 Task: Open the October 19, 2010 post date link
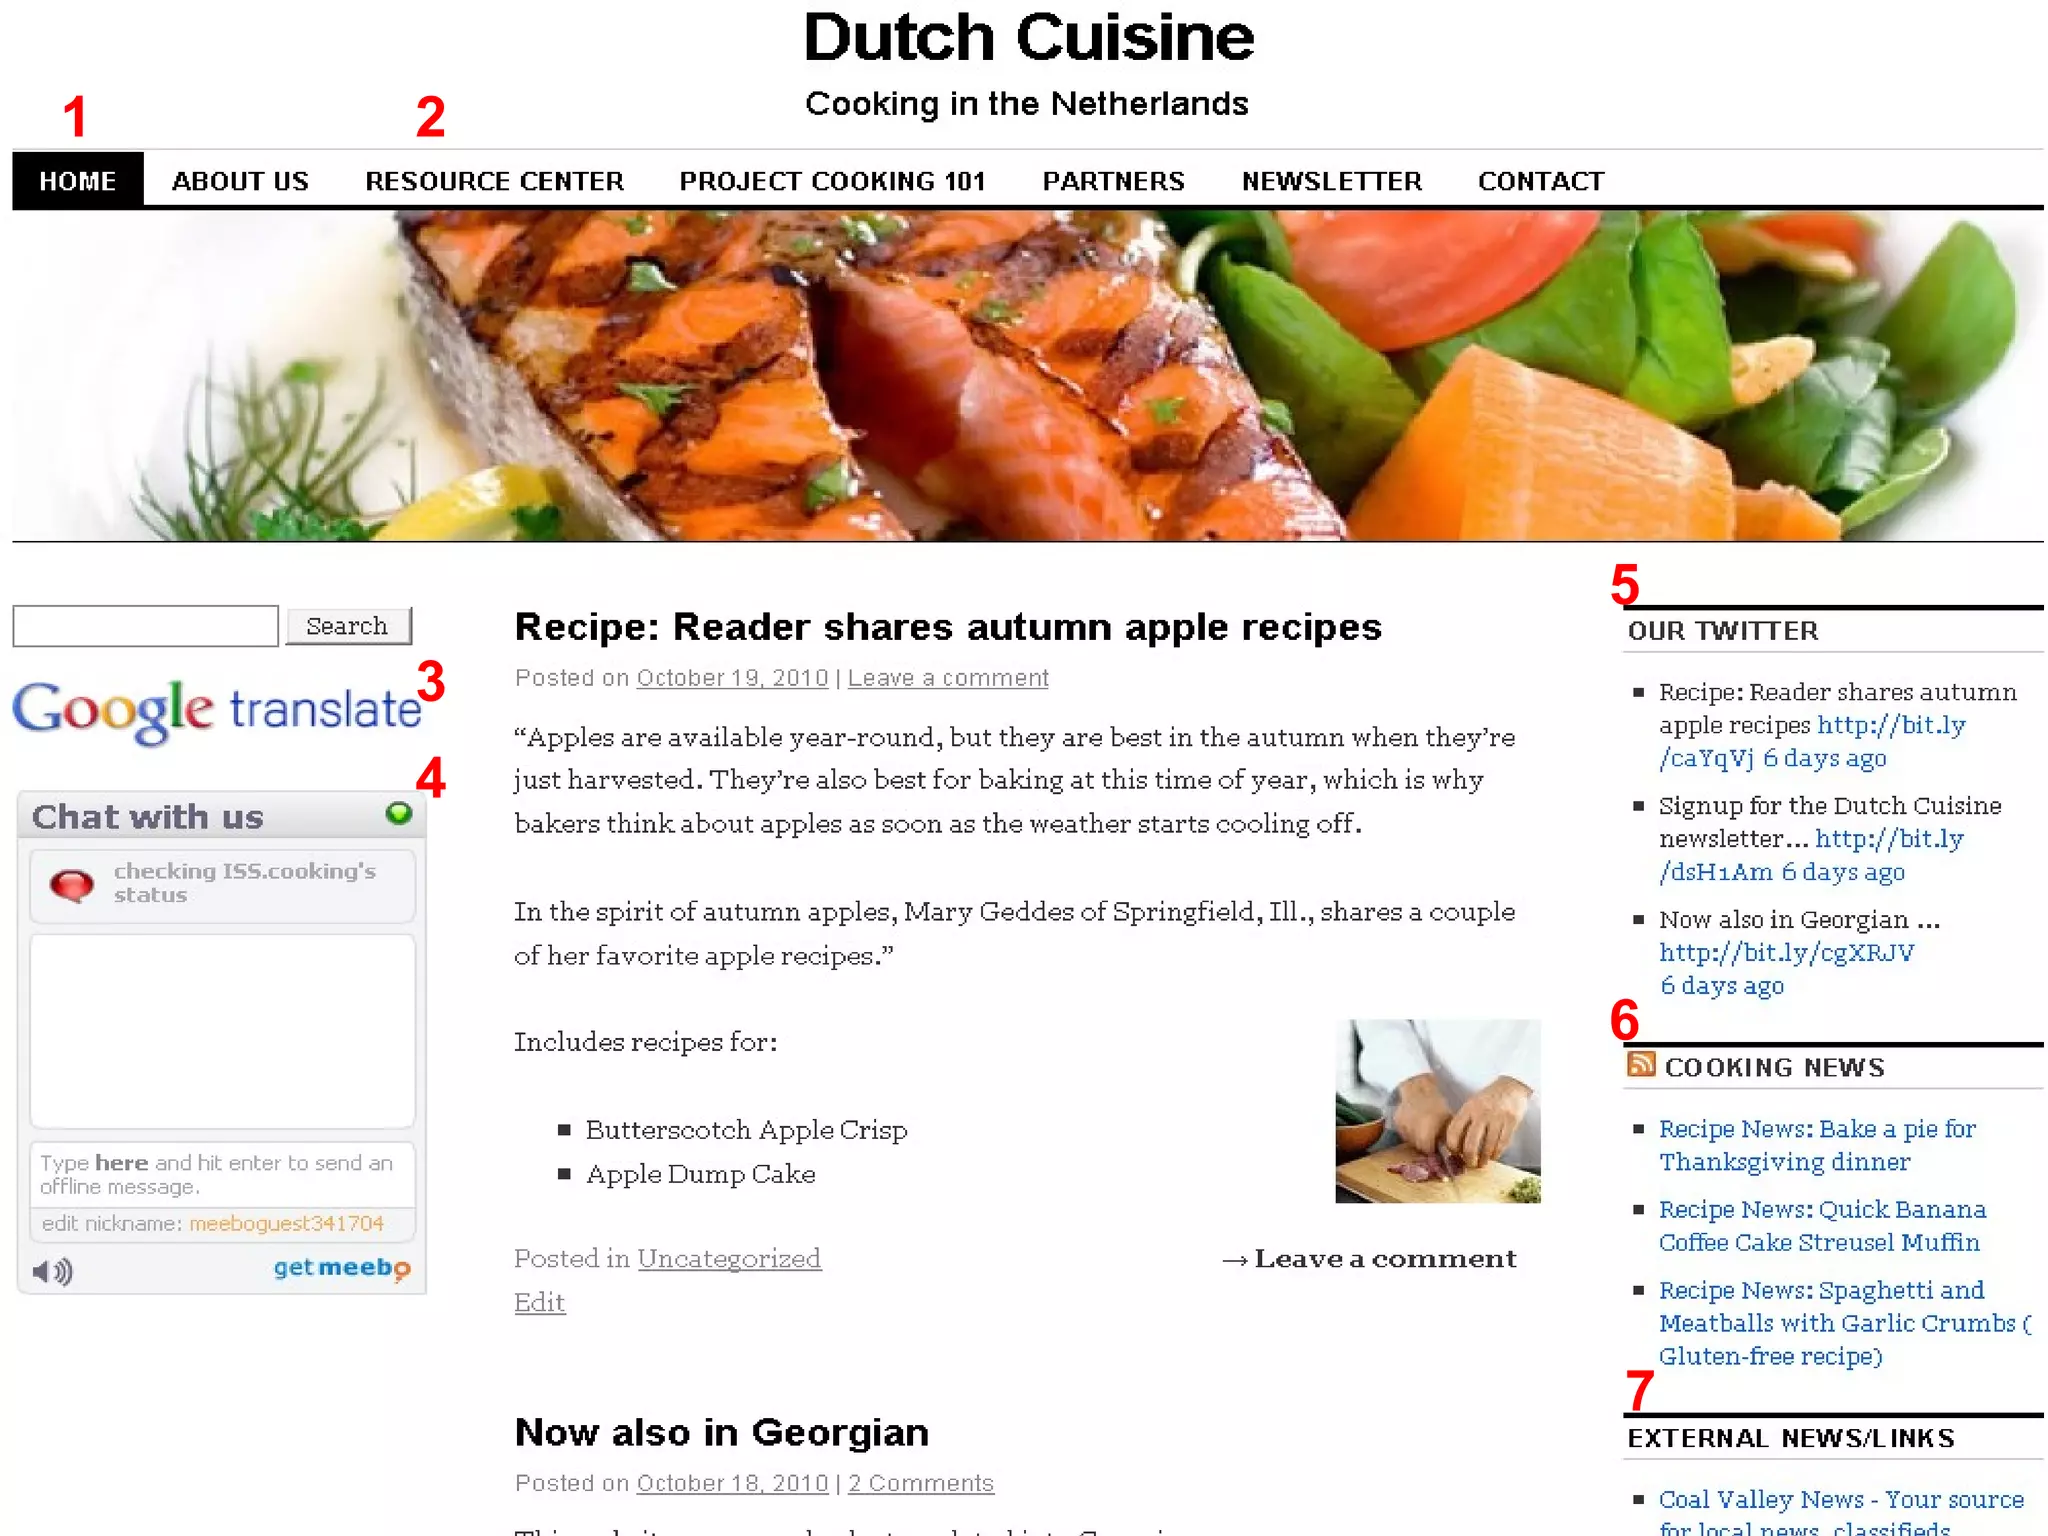point(732,678)
